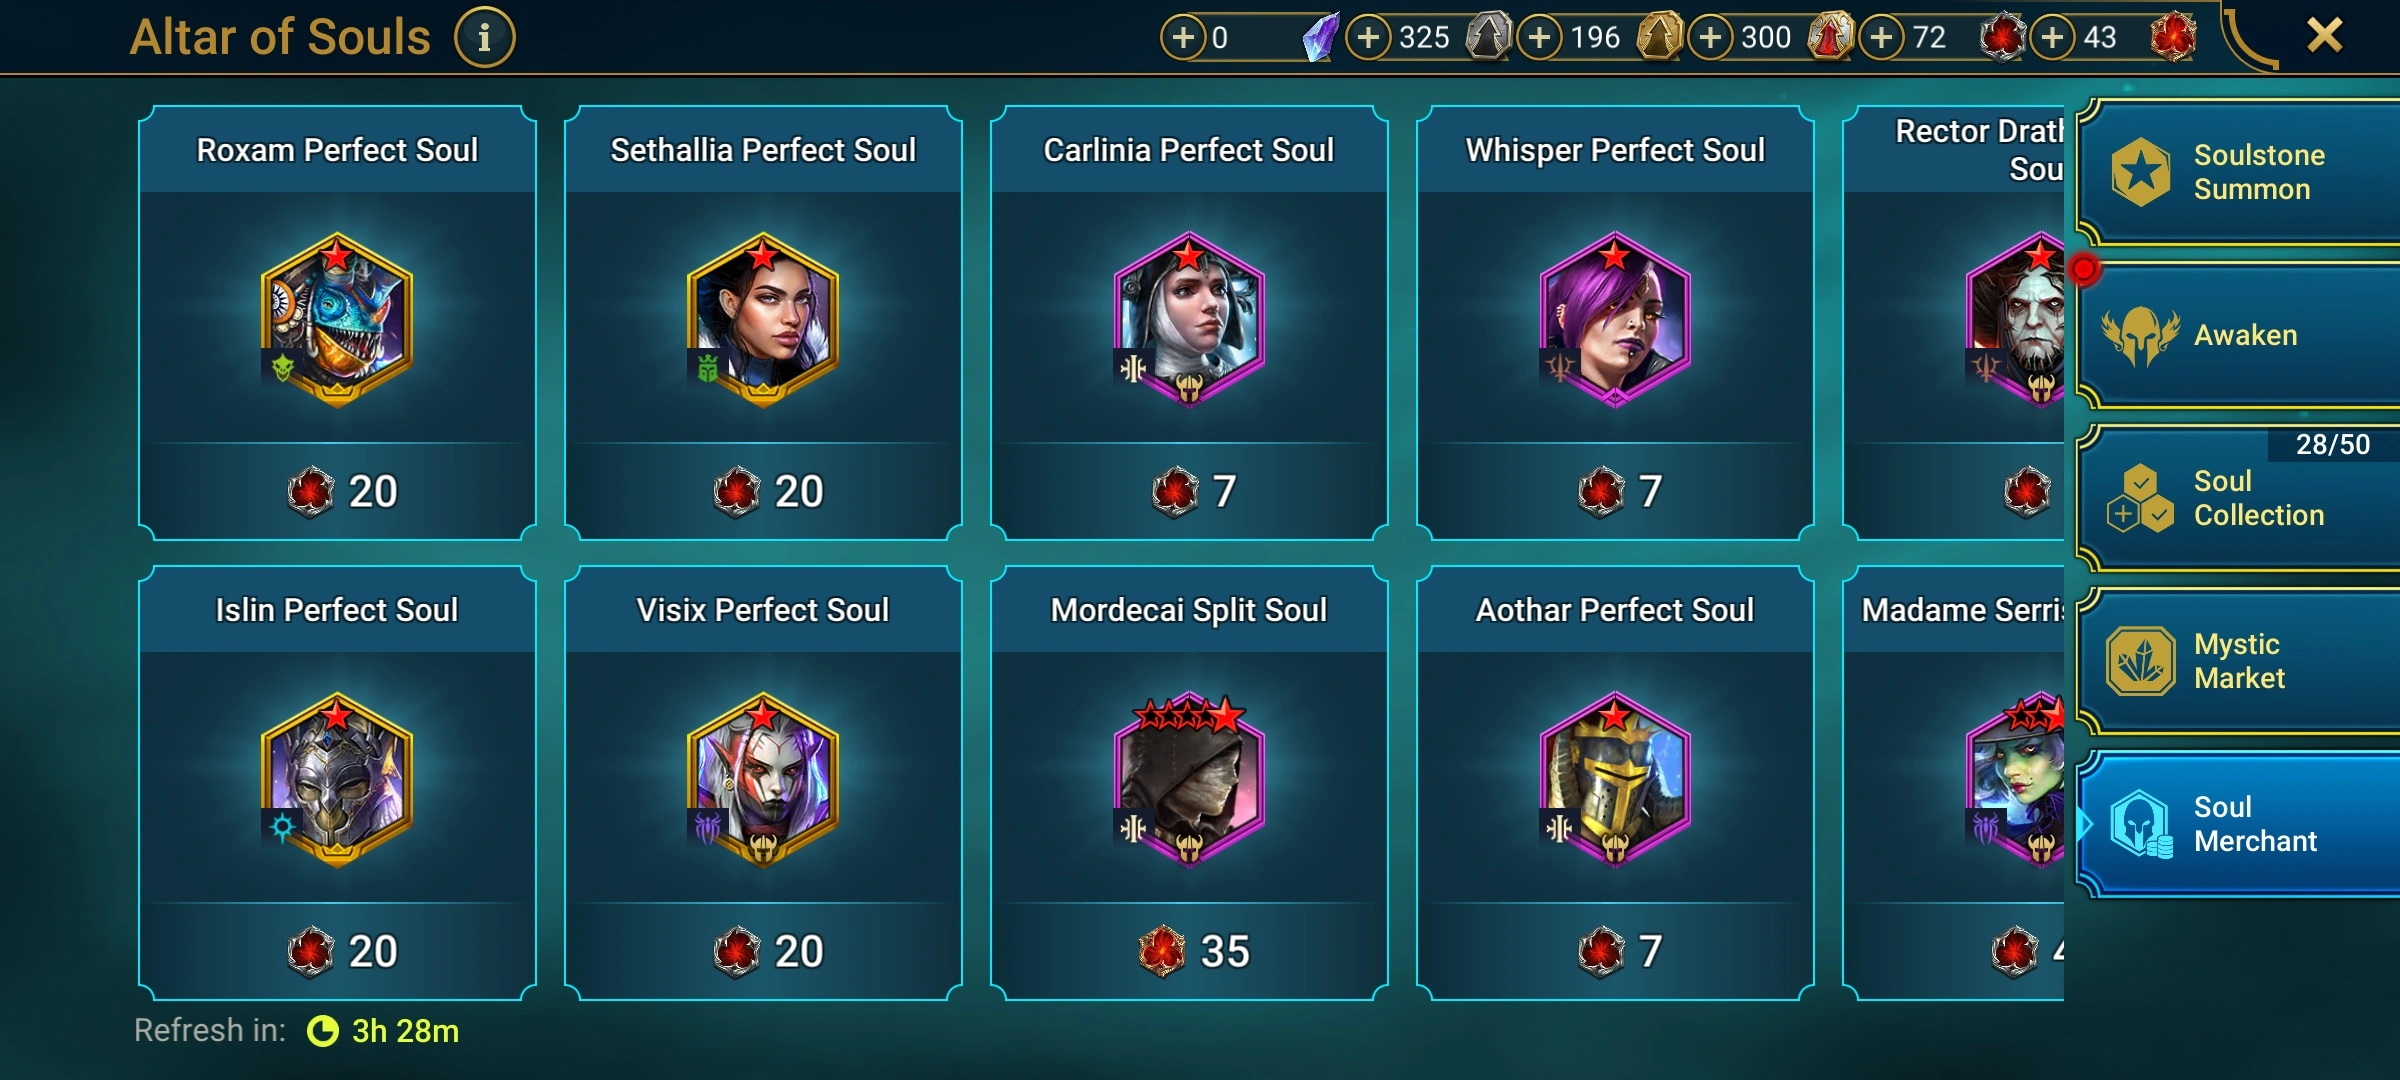Select the Visix Perfect Soul card
2400x1080 pixels.
point(763,783)
